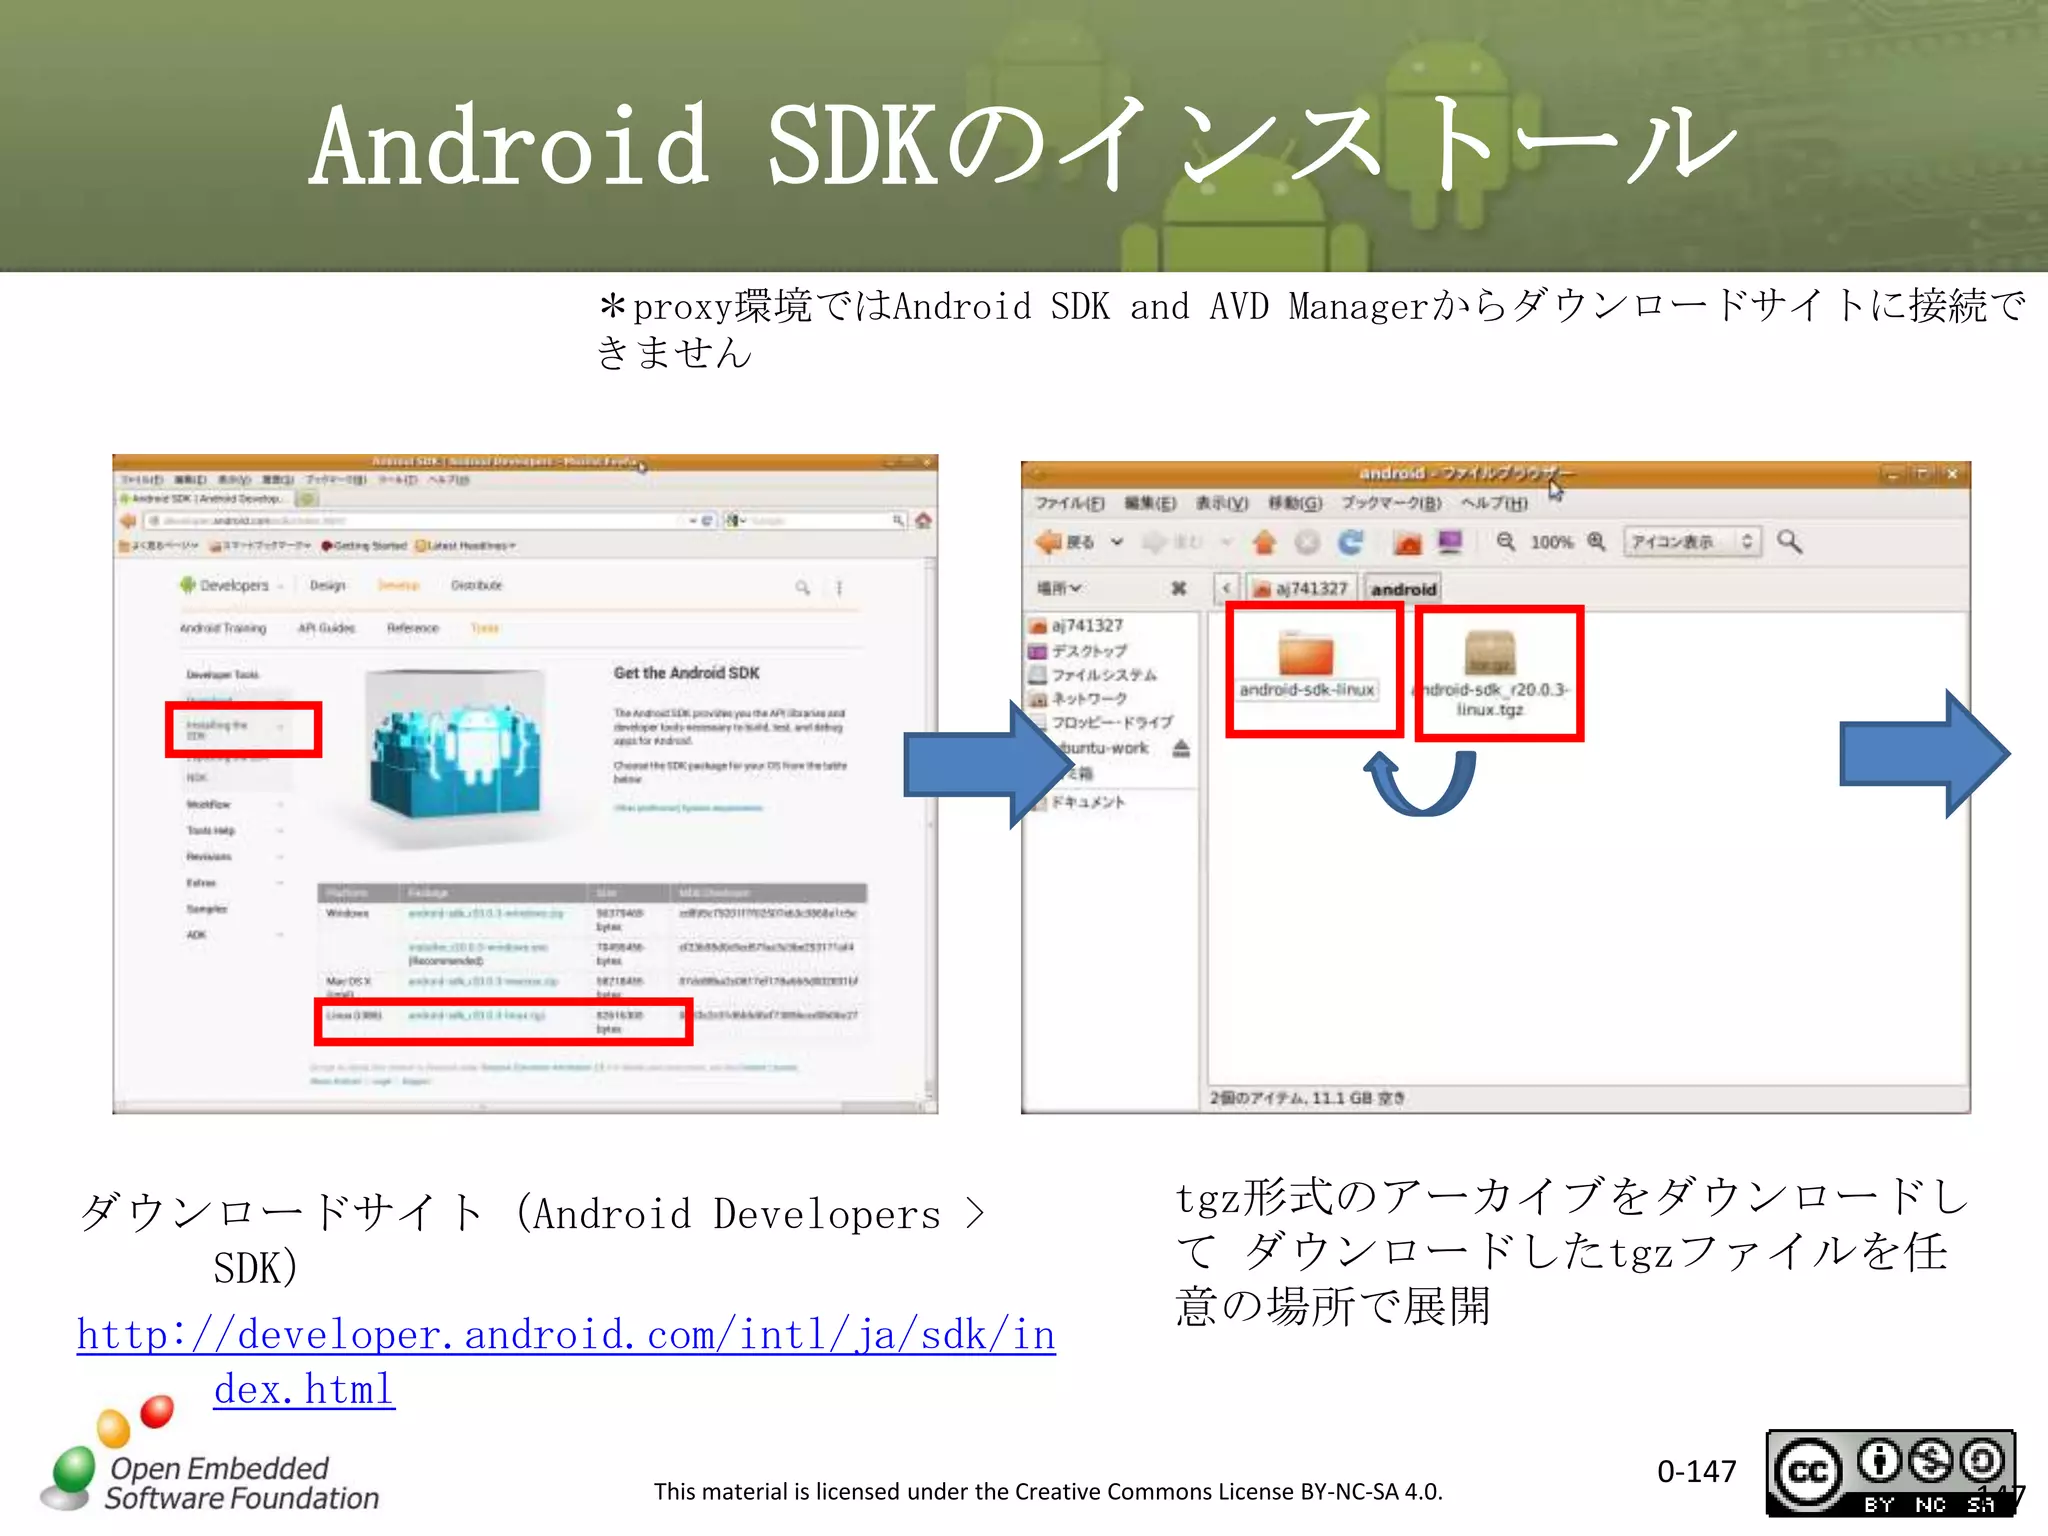Click eject icon next to ubuntu-work

tap(1181, 748)
